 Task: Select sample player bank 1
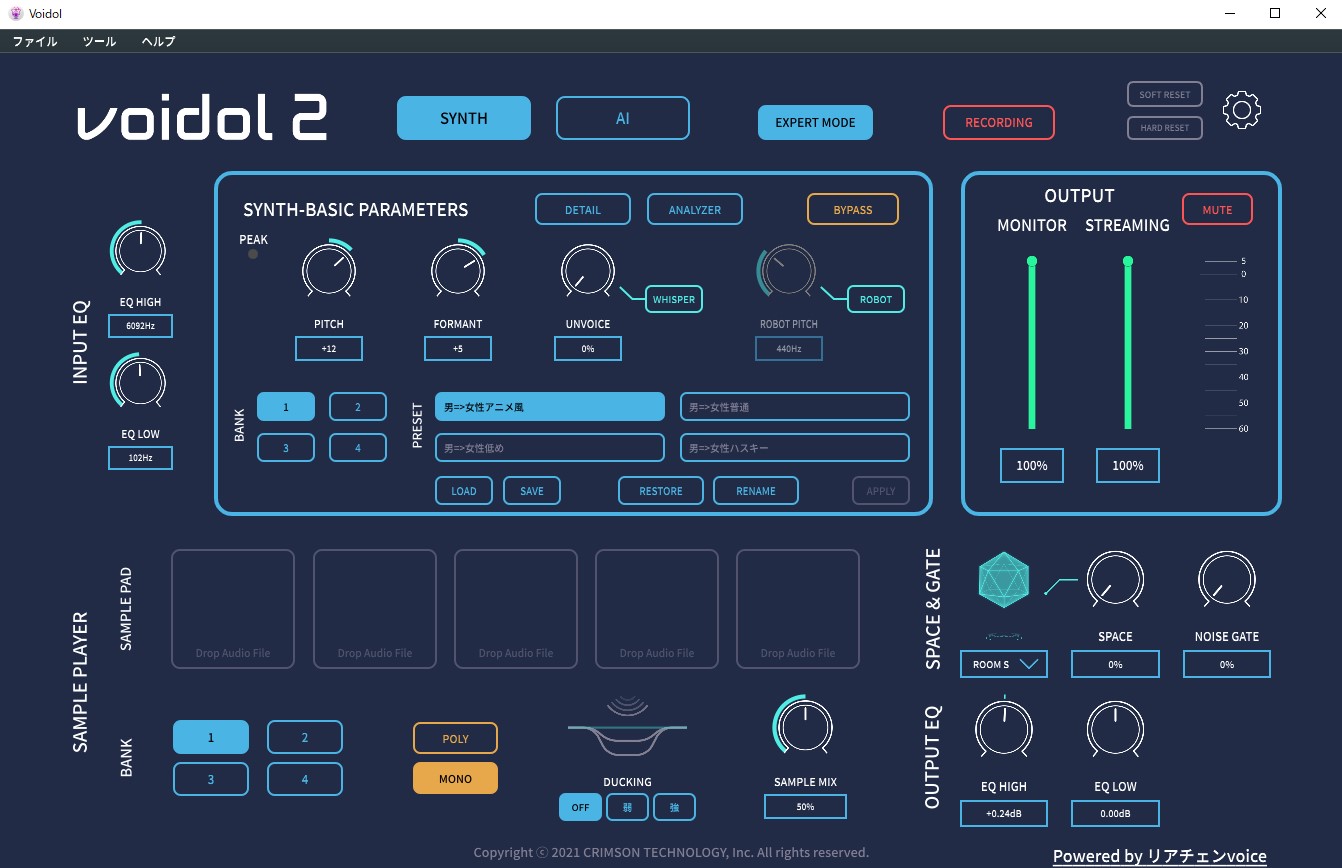point(211,737)
